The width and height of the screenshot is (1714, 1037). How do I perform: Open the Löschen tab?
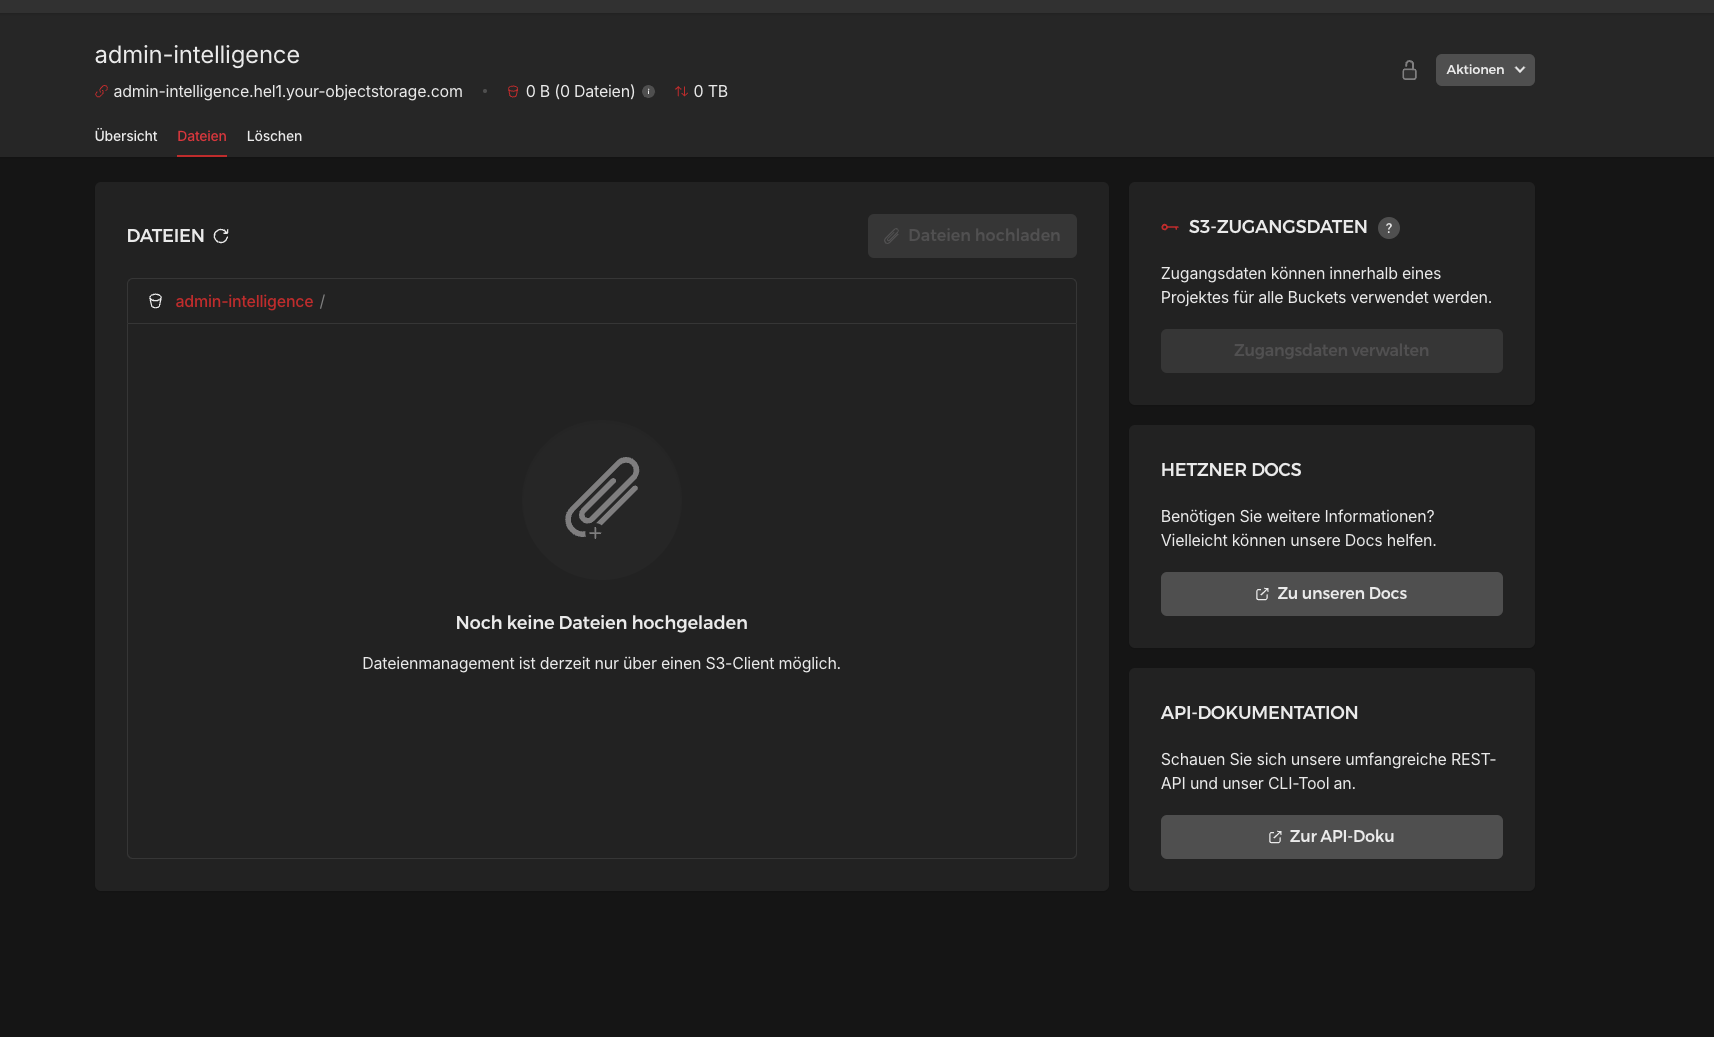274,136
